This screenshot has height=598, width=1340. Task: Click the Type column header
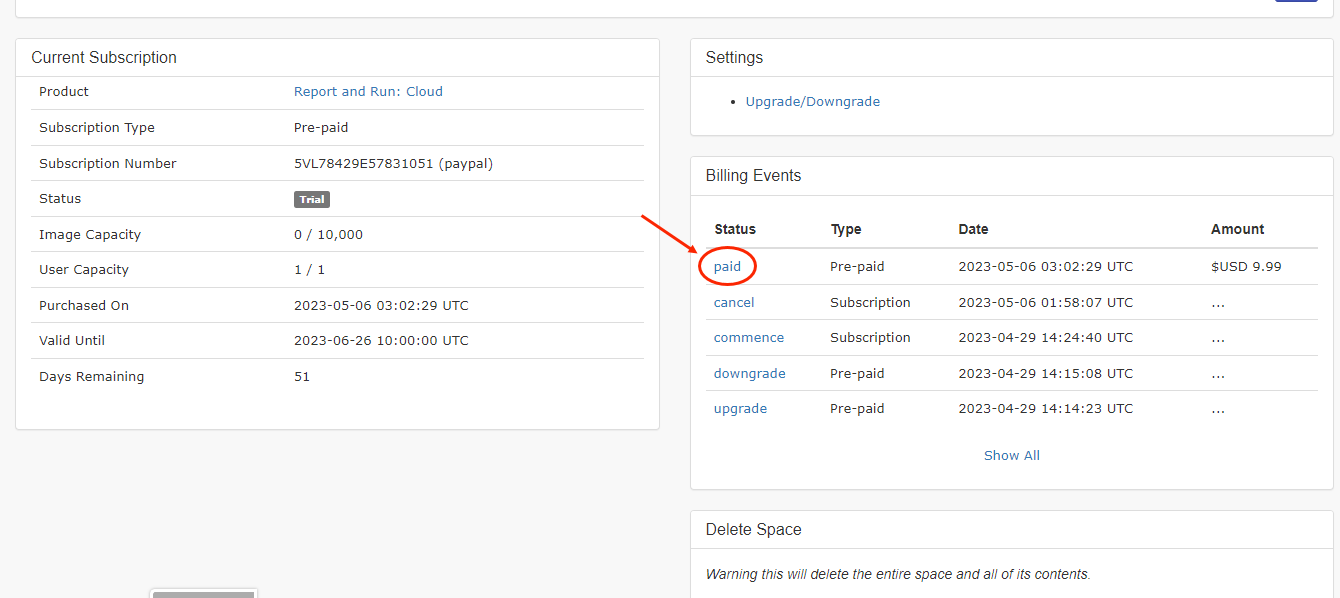point(845,229)
